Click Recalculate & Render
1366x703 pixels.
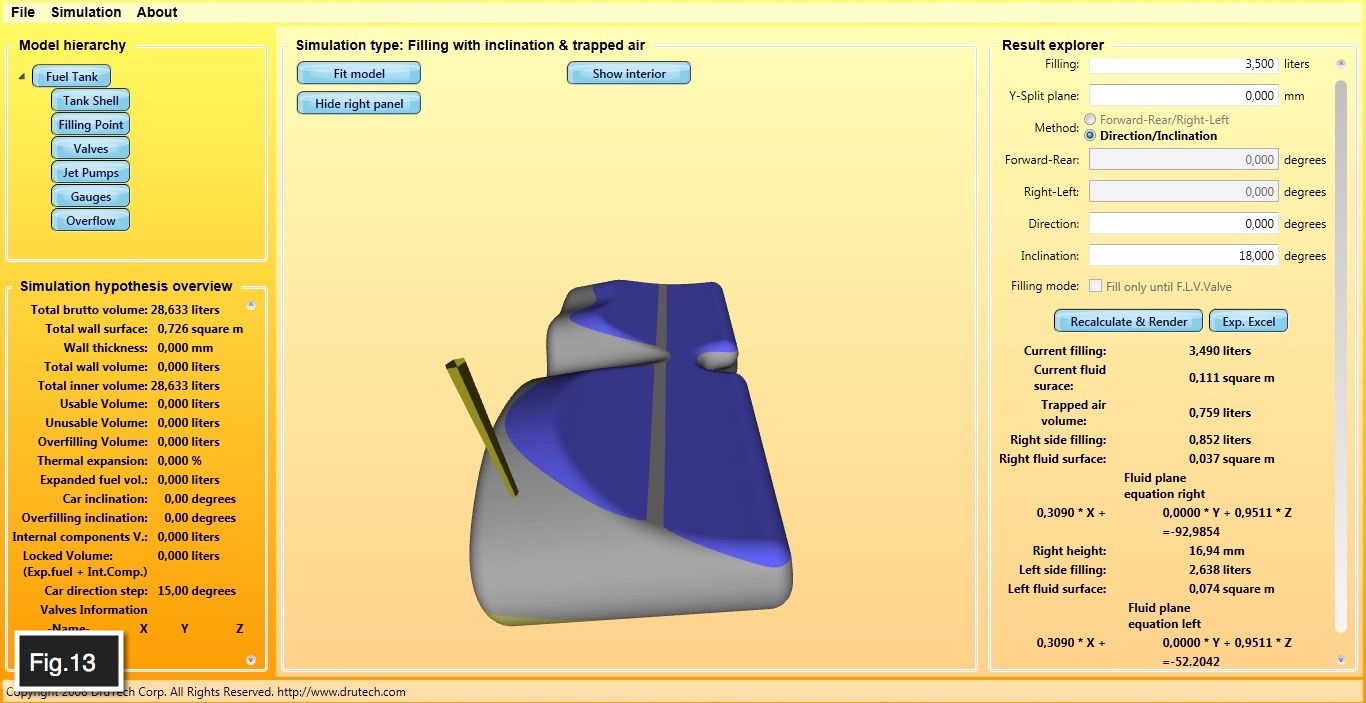[1128, 322]
